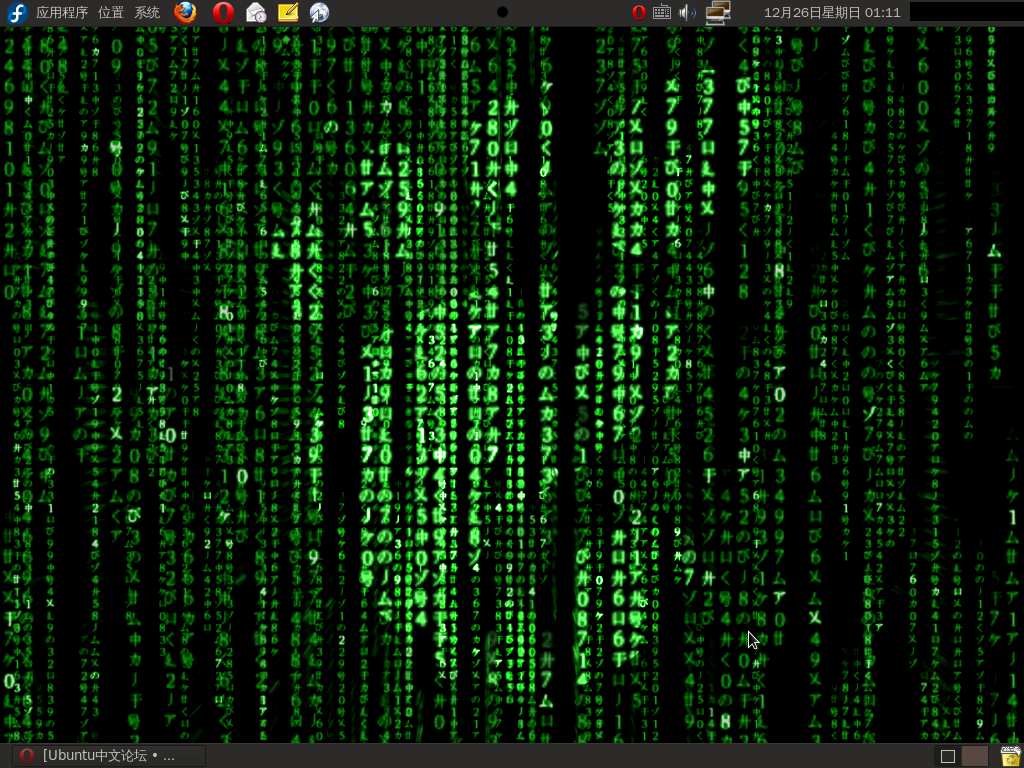Open the clock showing 12月26日星期日 01:11
This screenshot has height=768, width=1024.
point(832,12)
